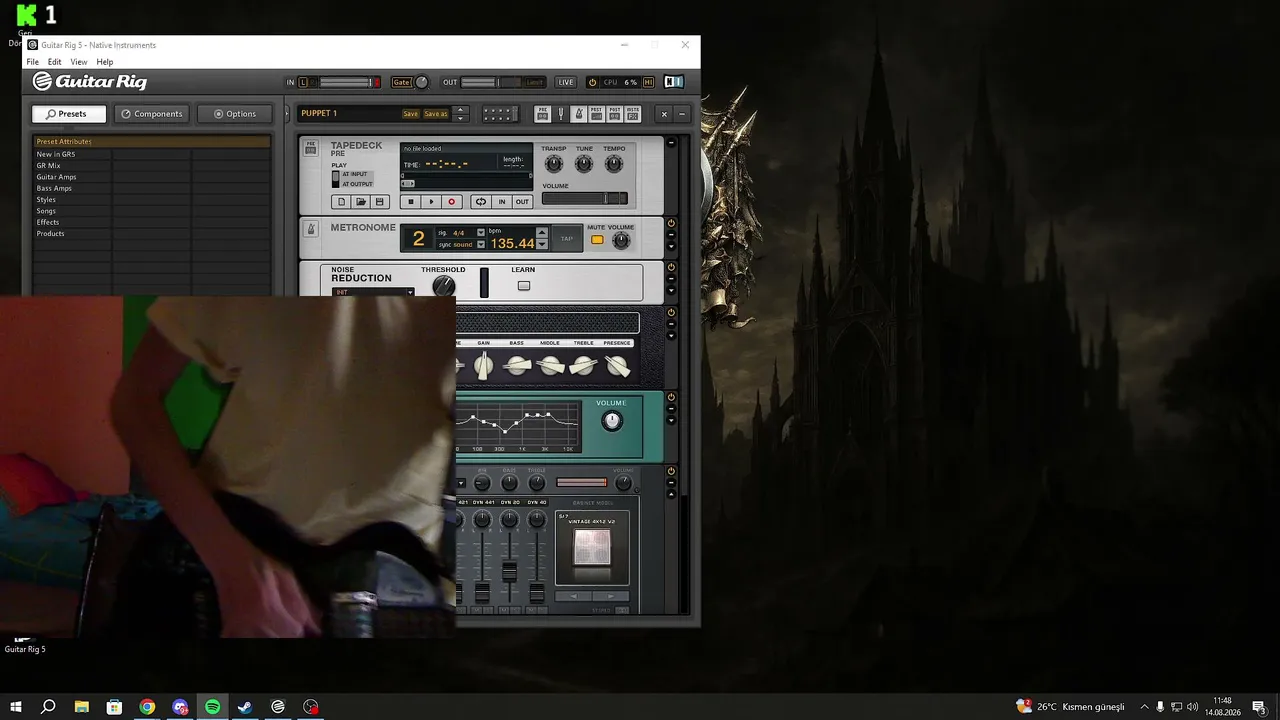Power off the Metronome module
The image size is (1280, 720).
[671, 224]
